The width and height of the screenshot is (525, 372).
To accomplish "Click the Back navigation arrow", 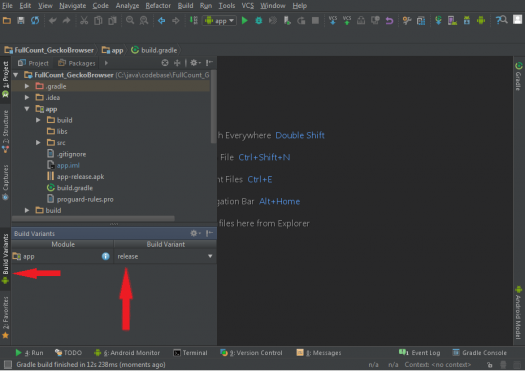I will click(x=162, y=21).
